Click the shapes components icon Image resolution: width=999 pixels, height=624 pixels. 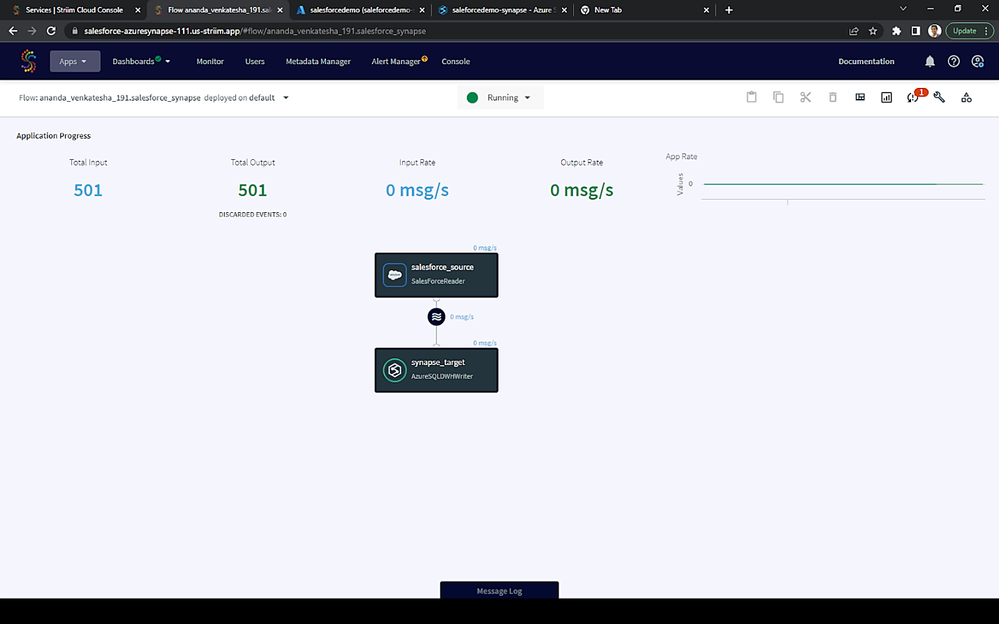click(967, 97)
